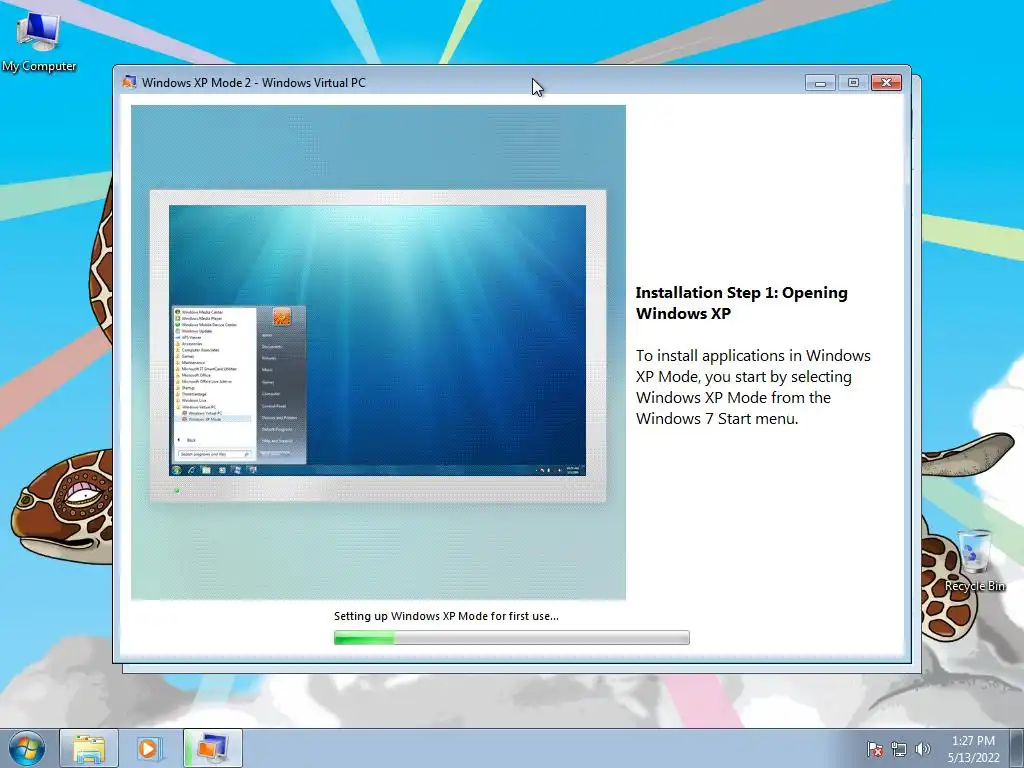Click the Windows 7 tutorial preview image

coord(378,352)
